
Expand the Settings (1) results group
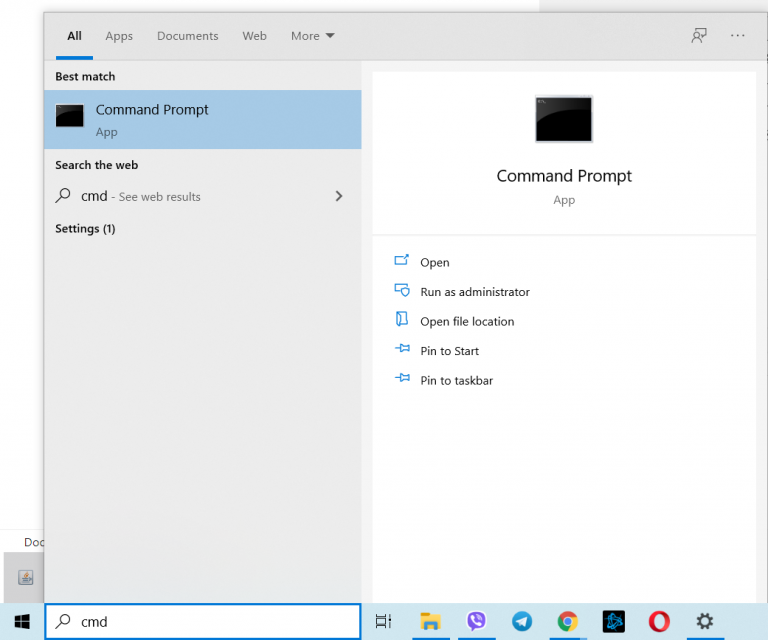[85, 229]
